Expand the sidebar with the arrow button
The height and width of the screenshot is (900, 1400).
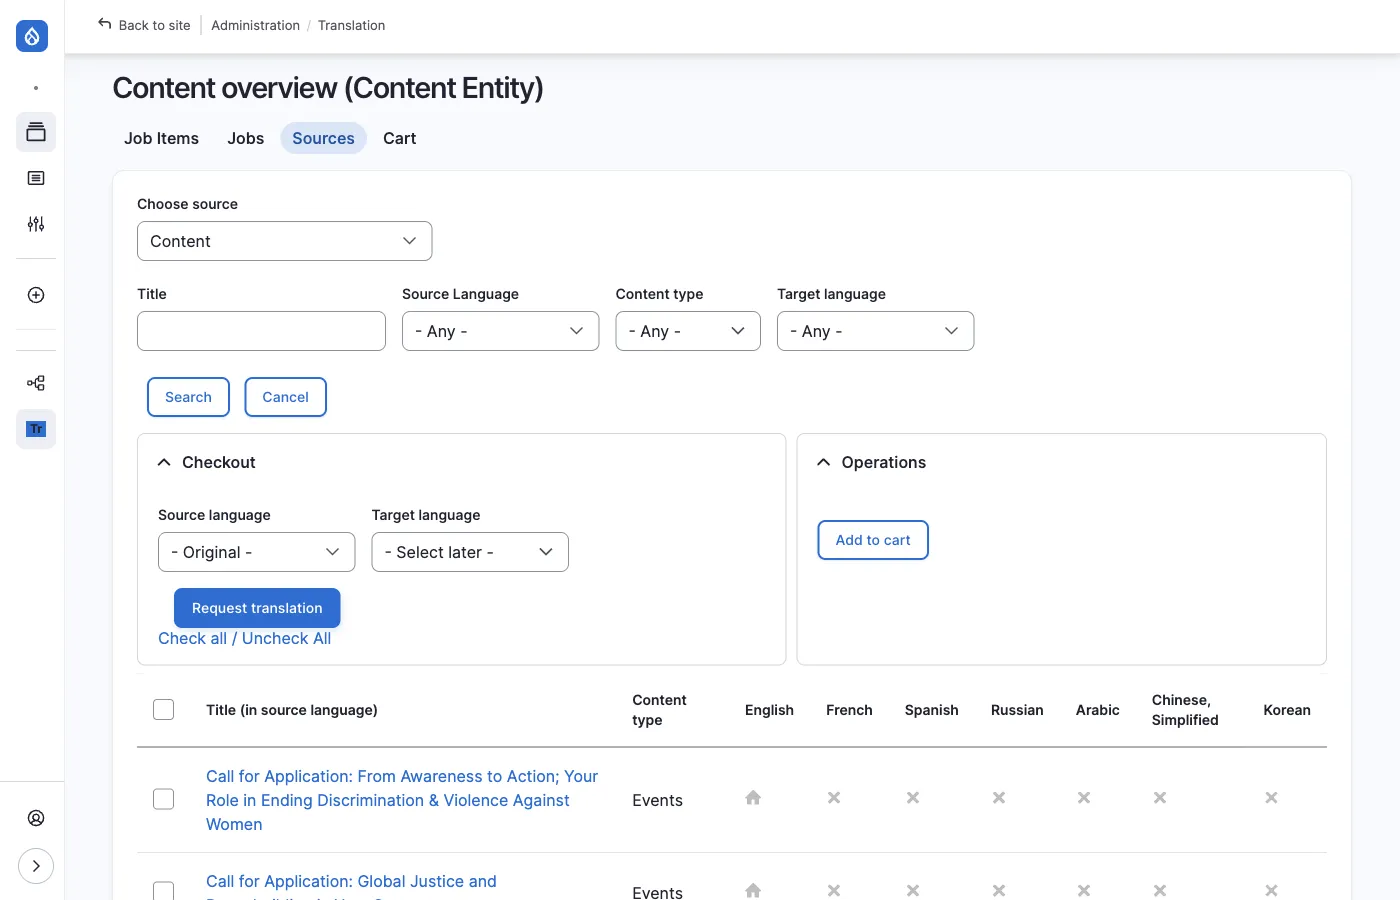pos(36,866)
